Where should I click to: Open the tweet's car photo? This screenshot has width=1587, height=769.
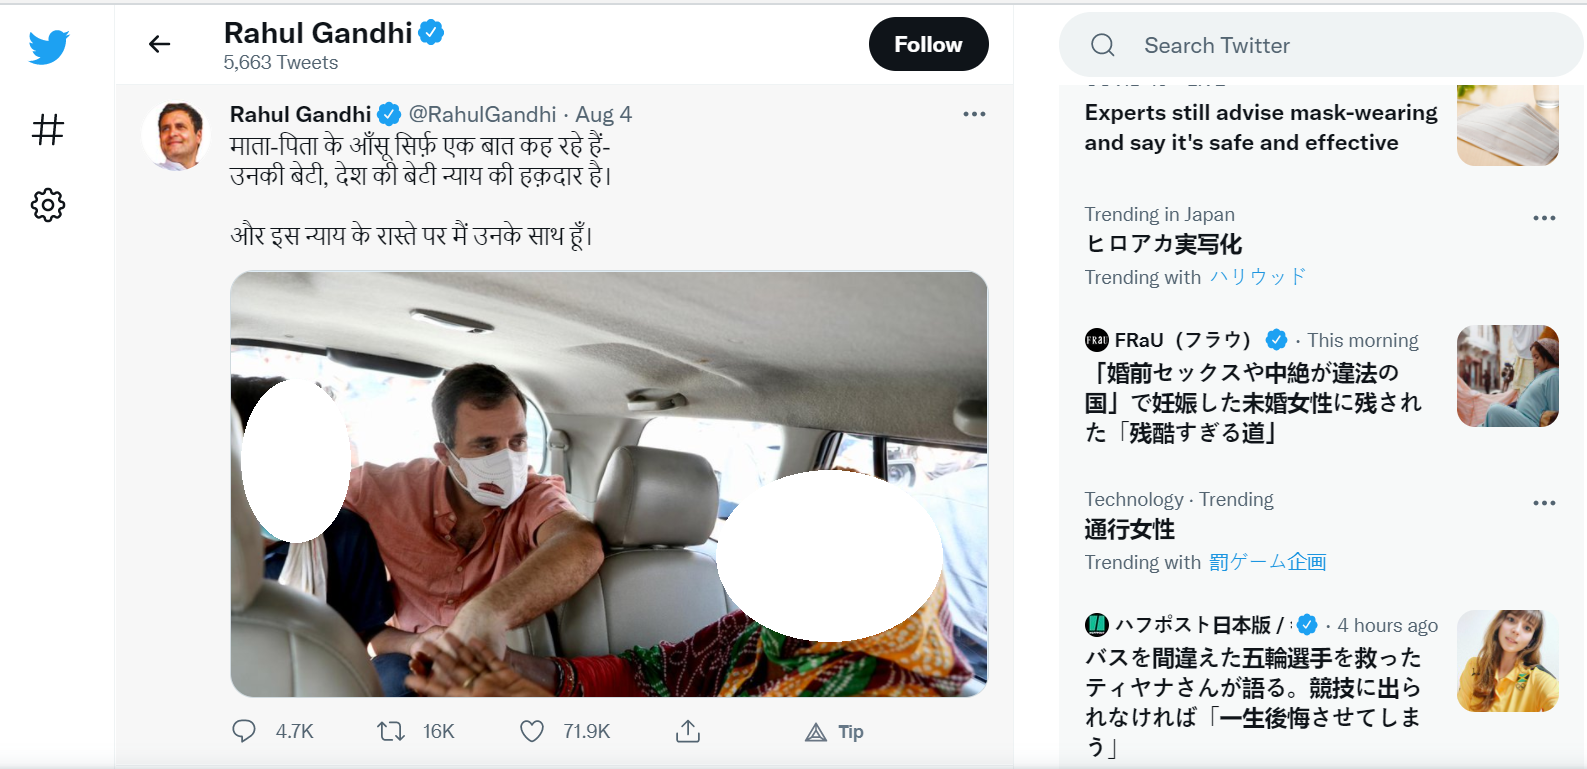[x=609, y=483]
